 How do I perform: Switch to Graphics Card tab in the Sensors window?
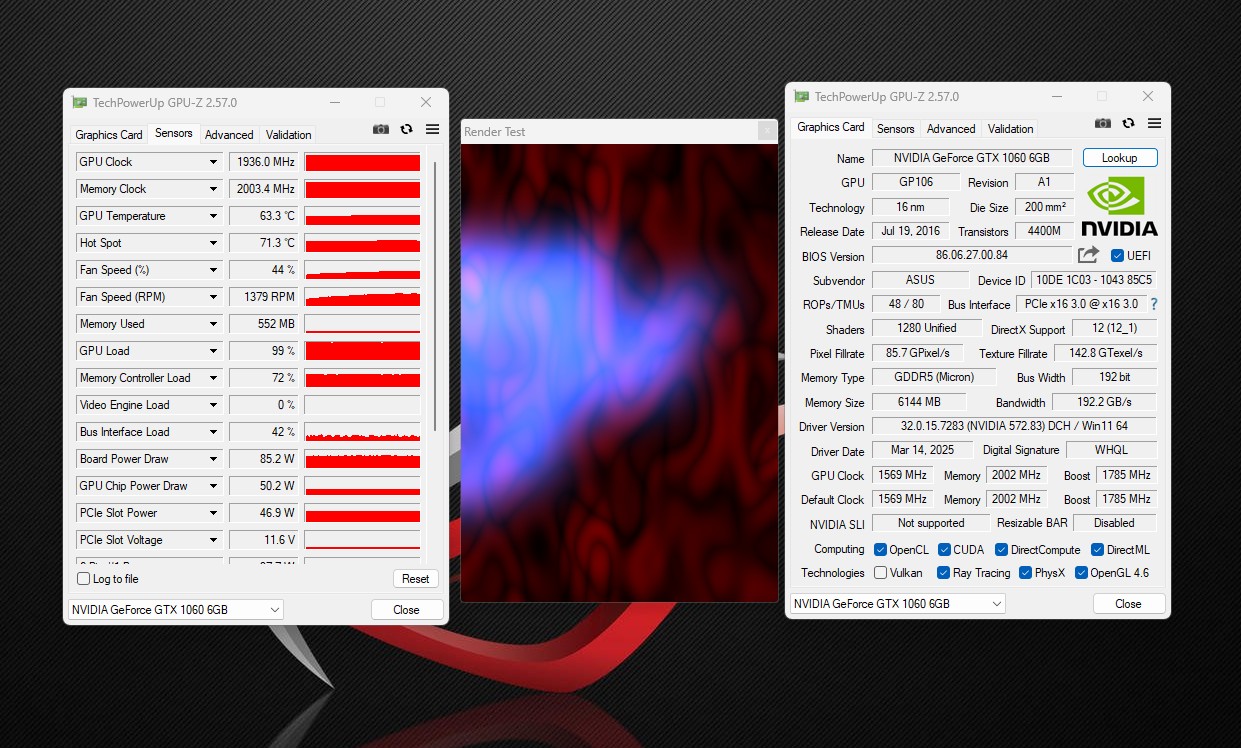109,135
